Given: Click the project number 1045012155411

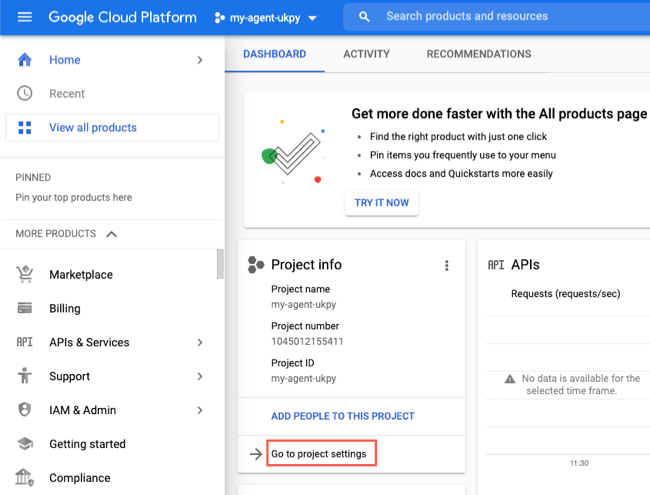Looking at the screenshot, I should click(x=307, y=342).
